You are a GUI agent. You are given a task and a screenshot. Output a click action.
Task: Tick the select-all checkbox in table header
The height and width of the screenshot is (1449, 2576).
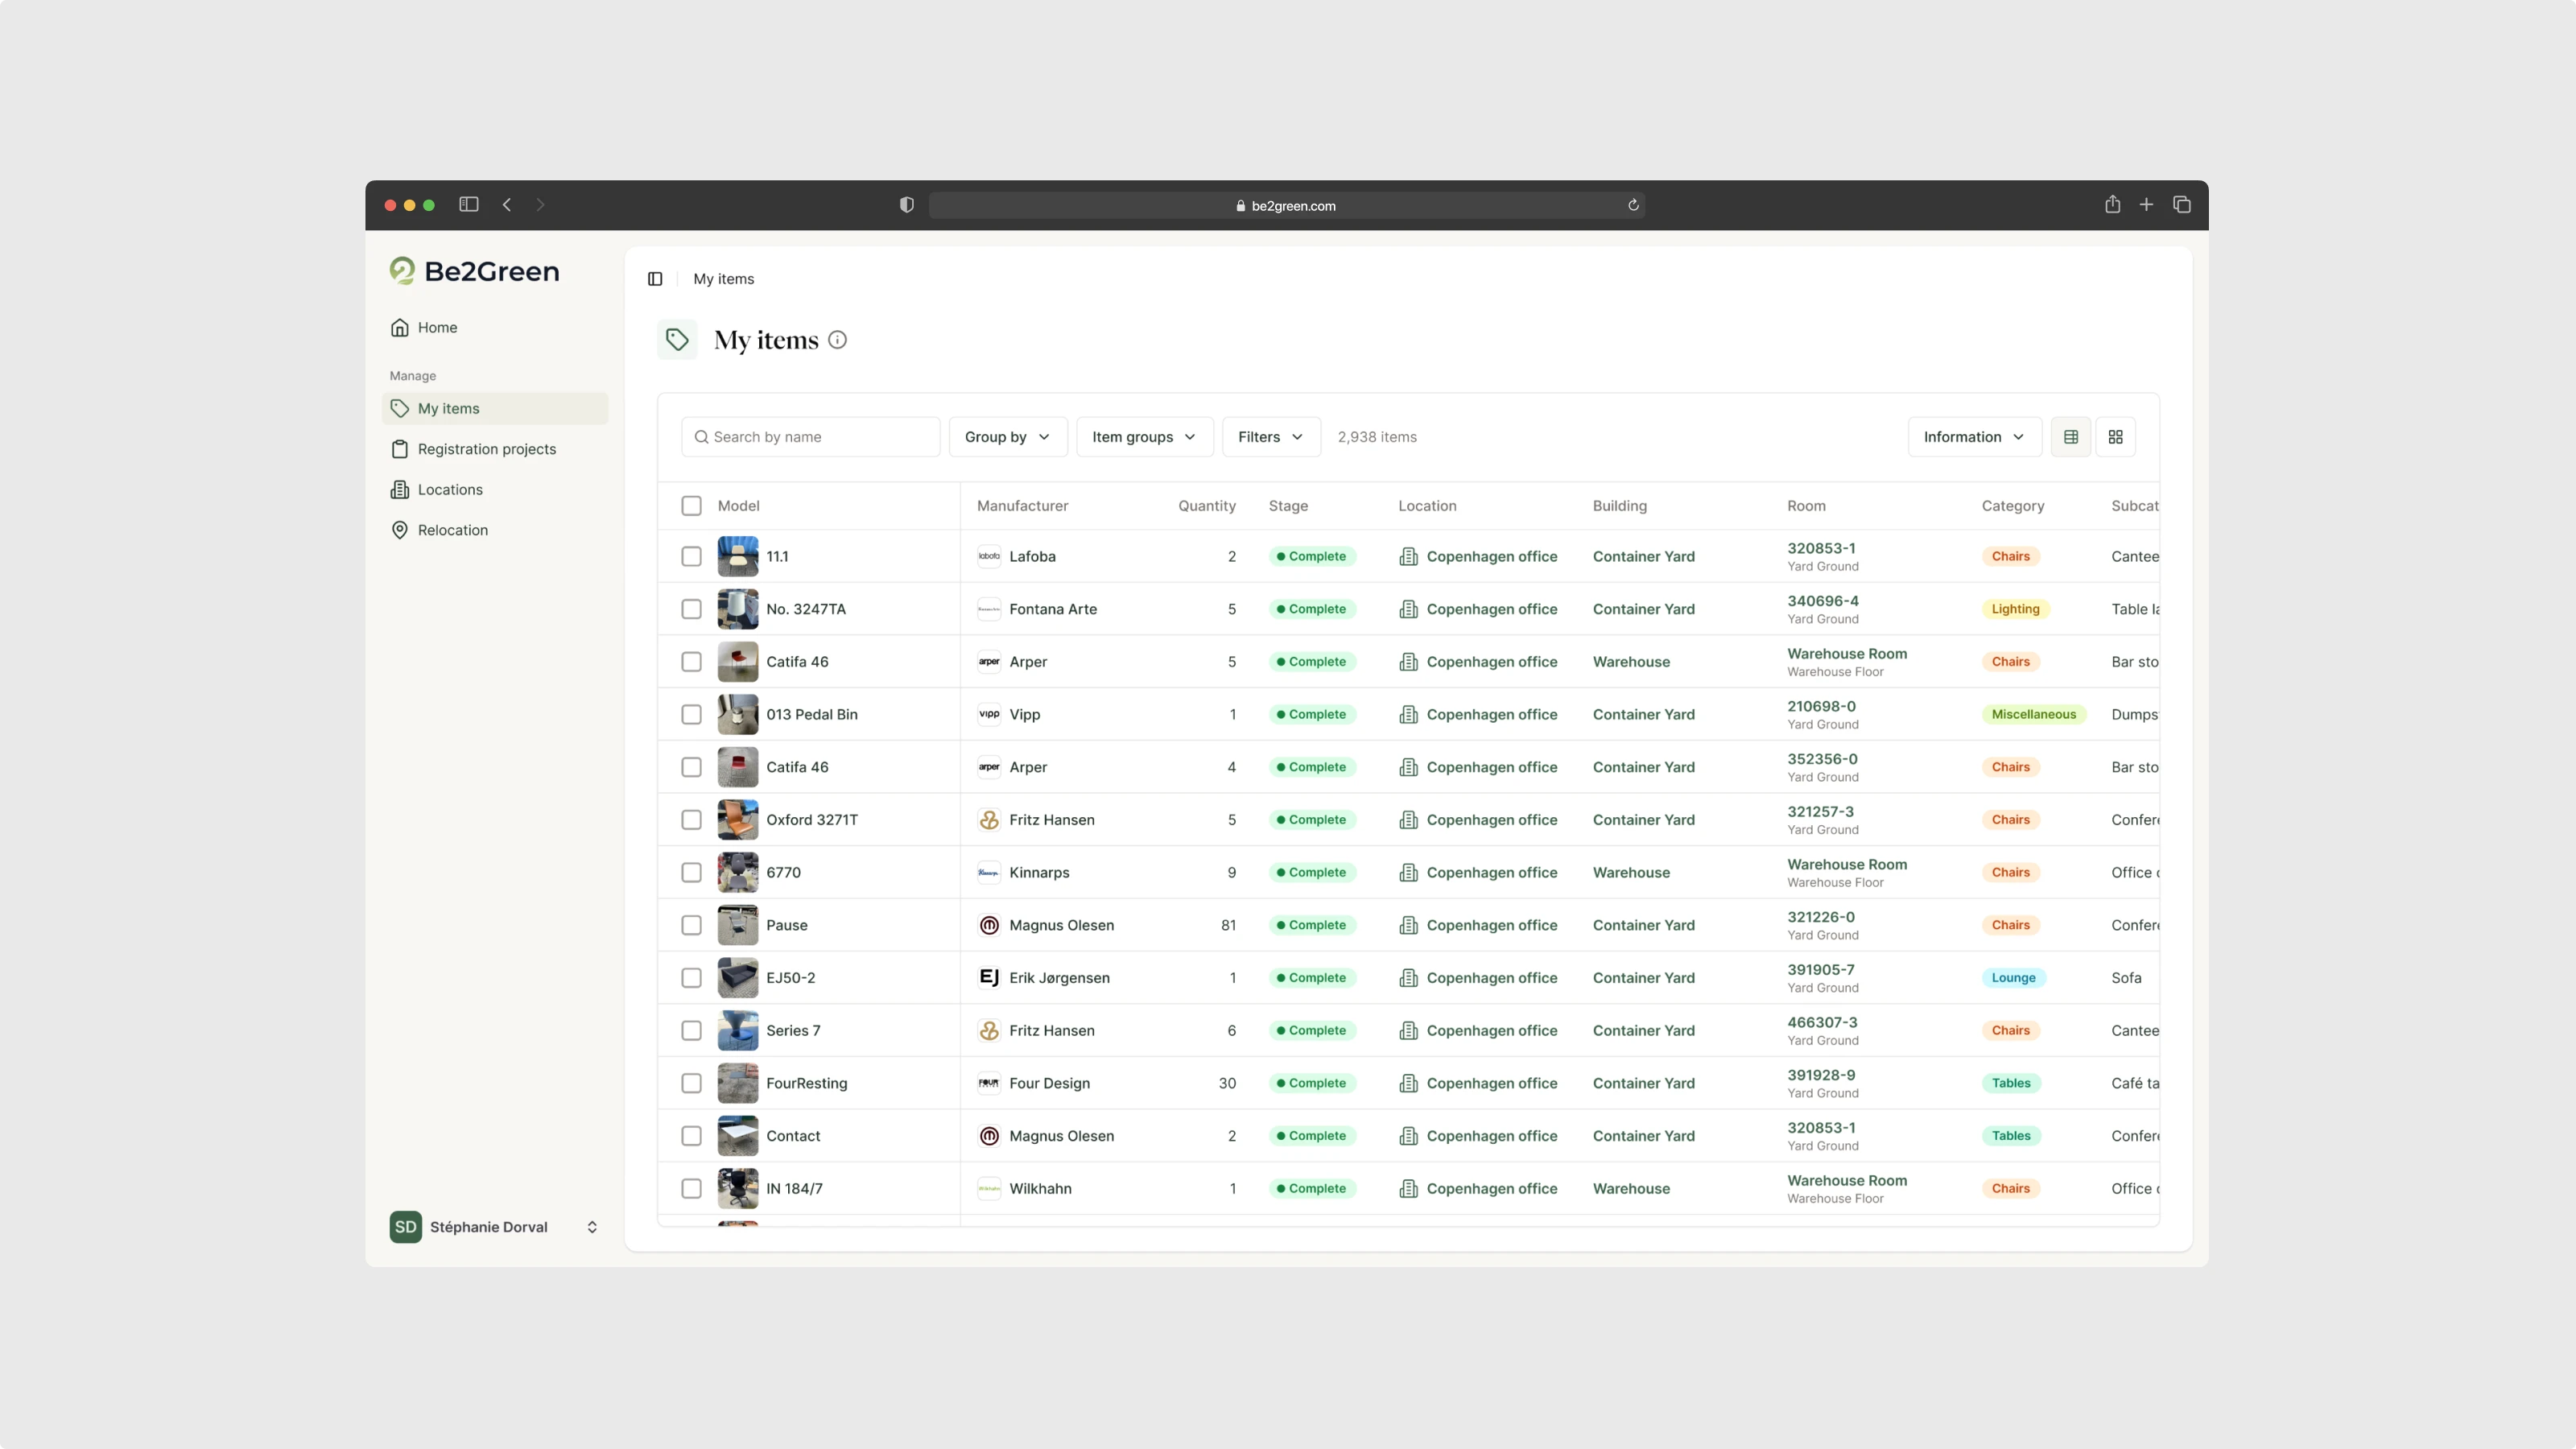click(691, 506)
